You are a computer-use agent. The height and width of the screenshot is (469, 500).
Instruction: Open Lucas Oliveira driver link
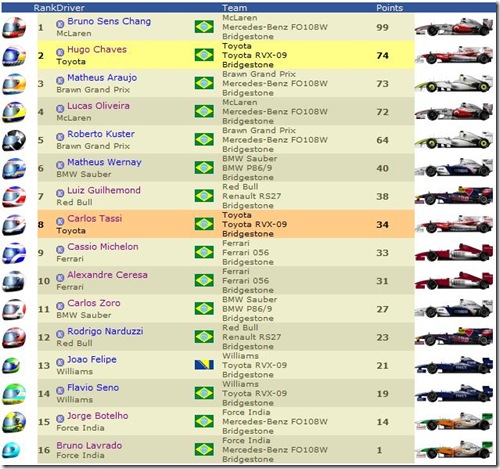[x=98, y=106]
